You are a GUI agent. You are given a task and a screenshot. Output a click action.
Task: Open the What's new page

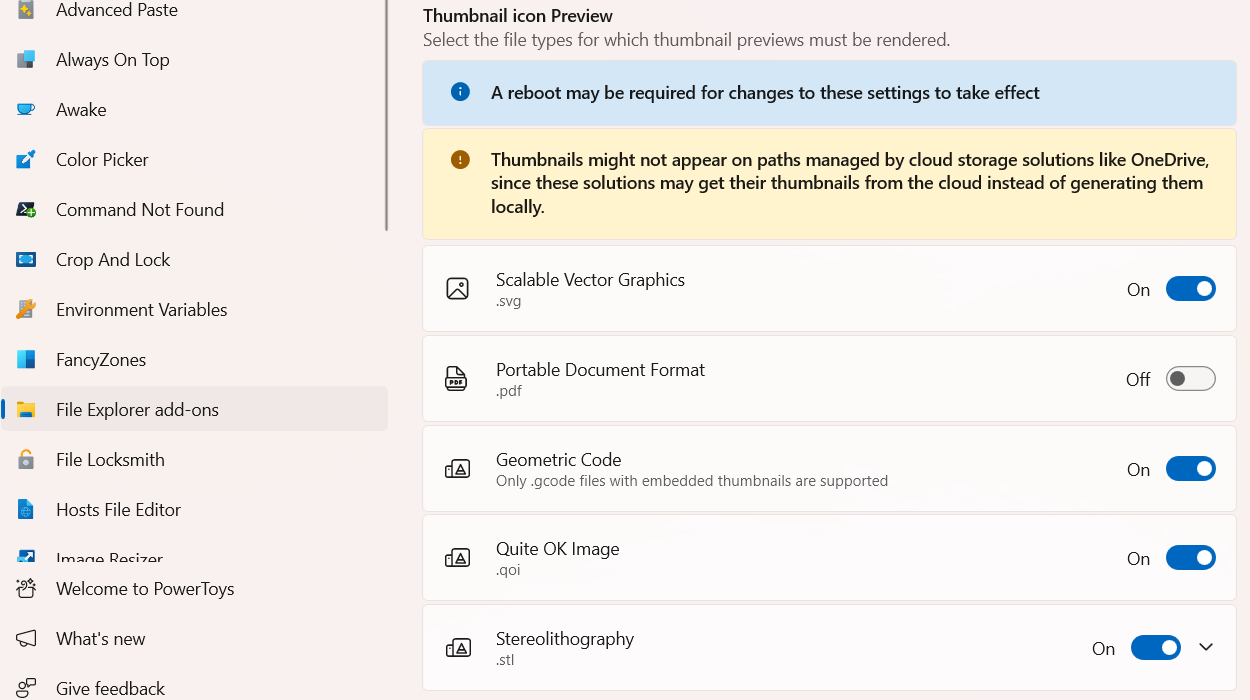tap(100, 639)
